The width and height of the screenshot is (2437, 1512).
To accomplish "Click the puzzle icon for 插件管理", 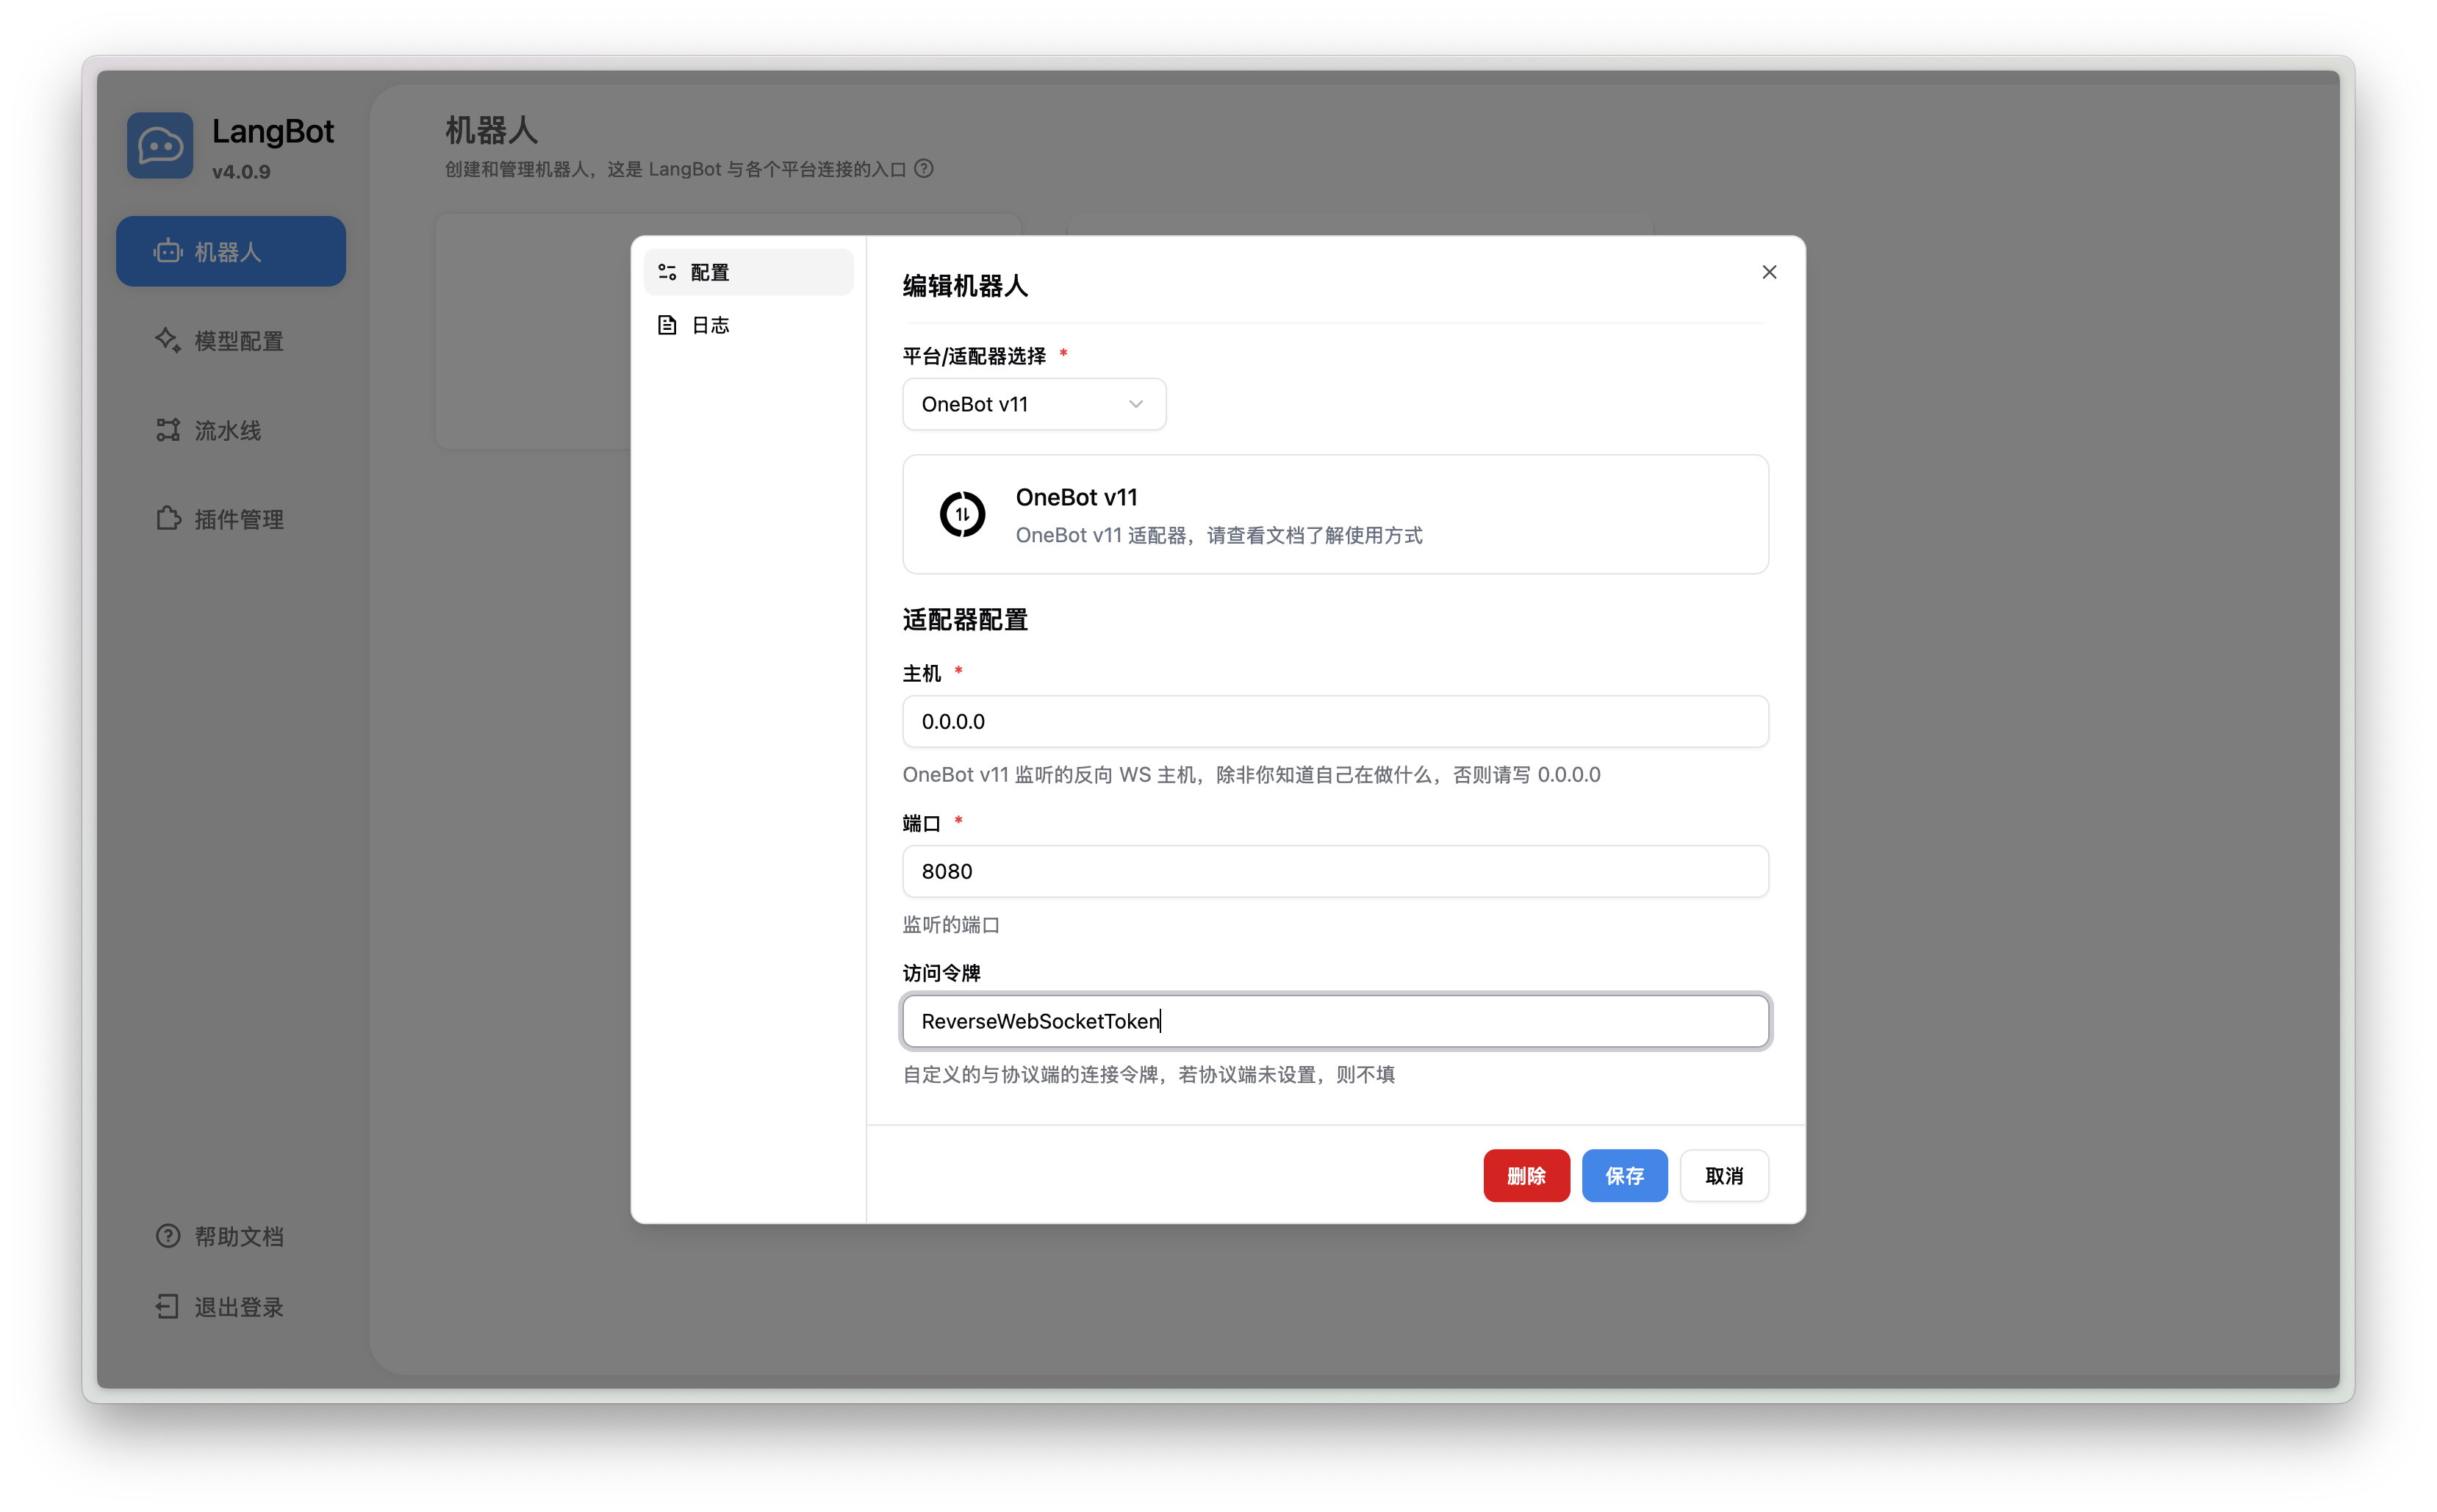I will pos(168,519).
